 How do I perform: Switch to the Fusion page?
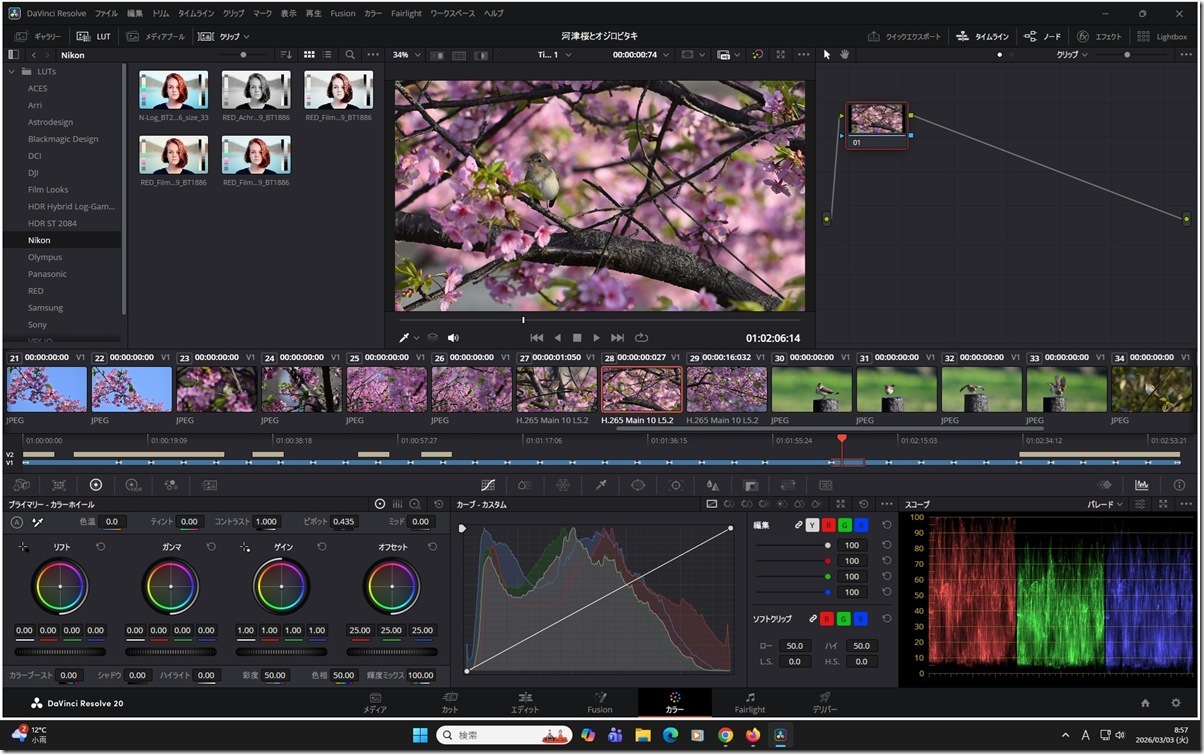point(599,703)
